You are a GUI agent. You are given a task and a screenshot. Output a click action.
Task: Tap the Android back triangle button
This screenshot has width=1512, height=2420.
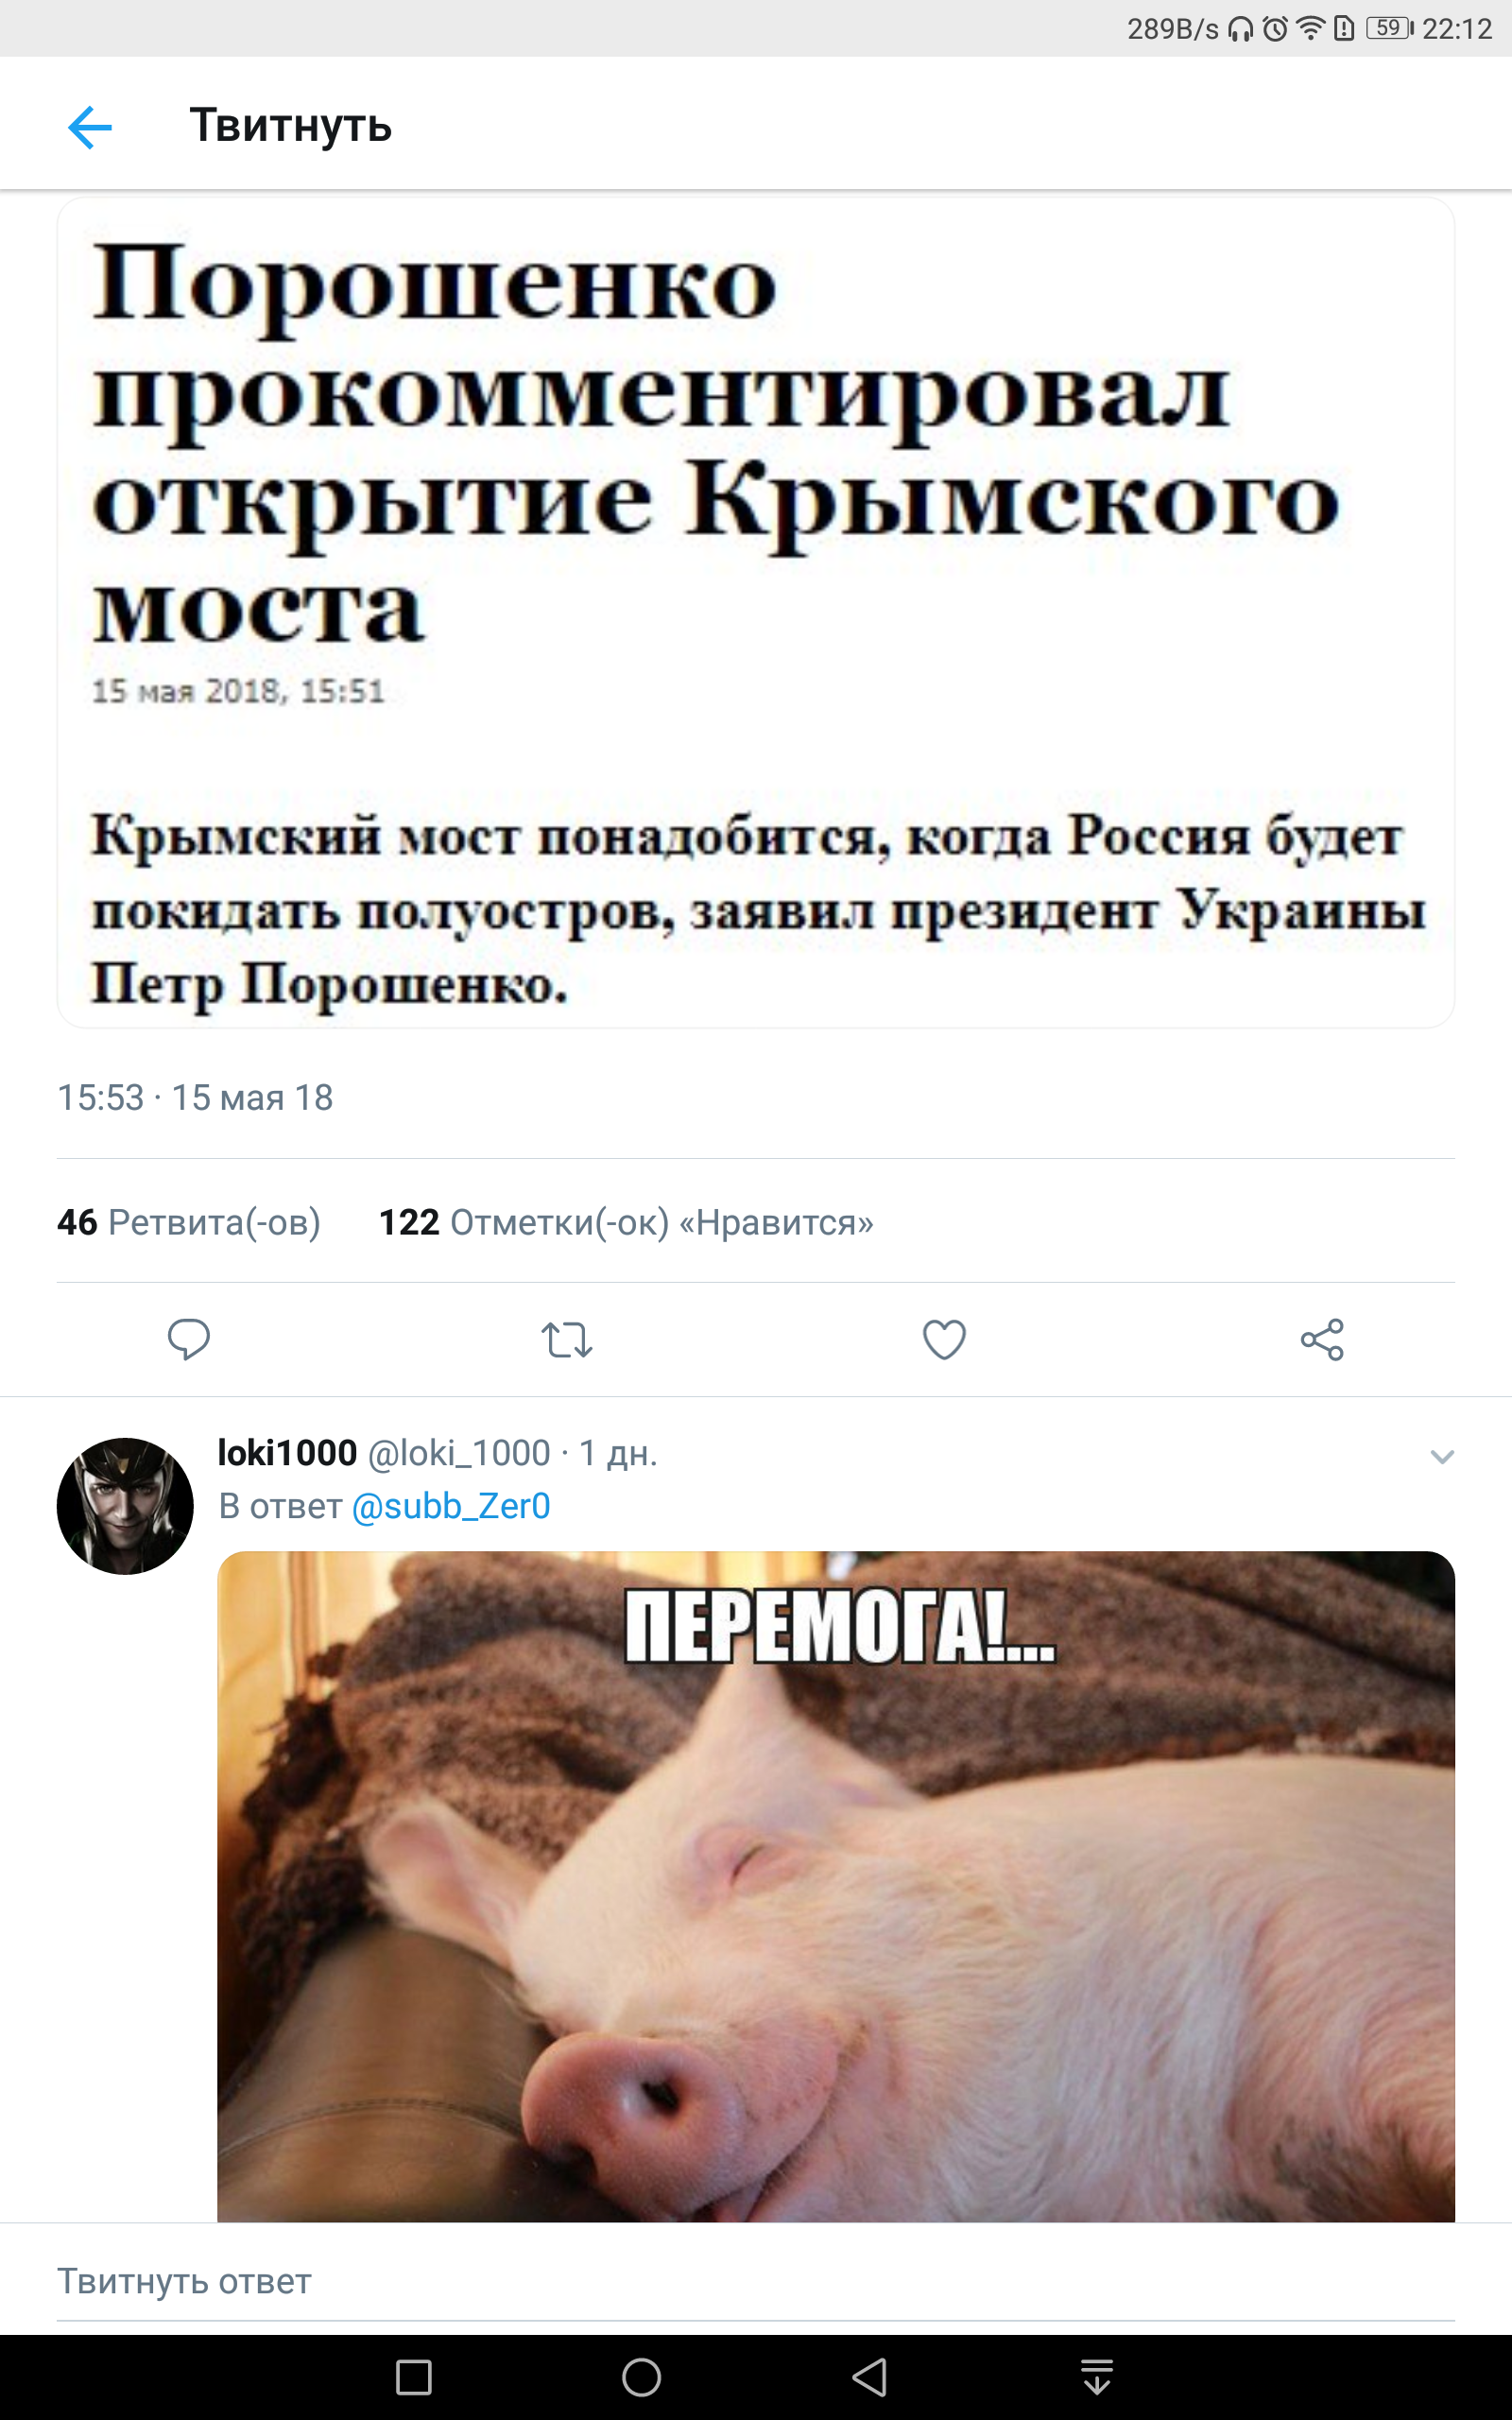click(x=869, y=2377)
